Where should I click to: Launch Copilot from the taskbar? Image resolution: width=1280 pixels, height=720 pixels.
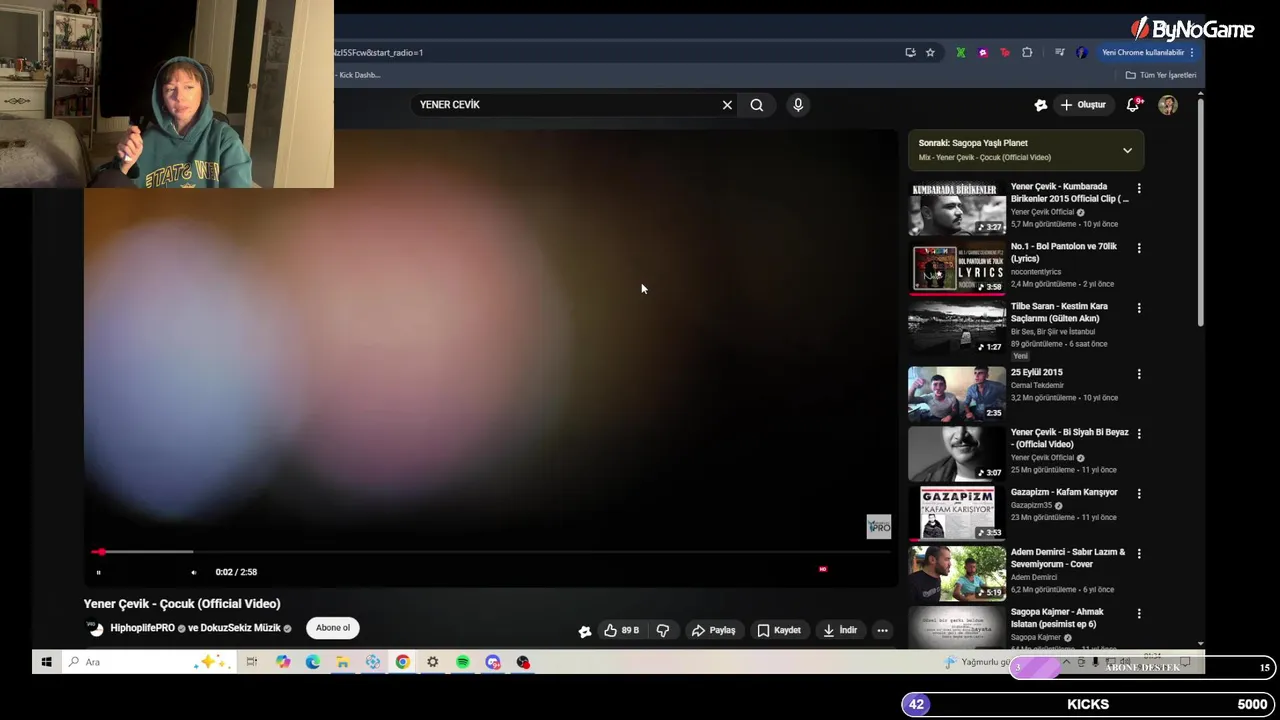click(283, 662)
